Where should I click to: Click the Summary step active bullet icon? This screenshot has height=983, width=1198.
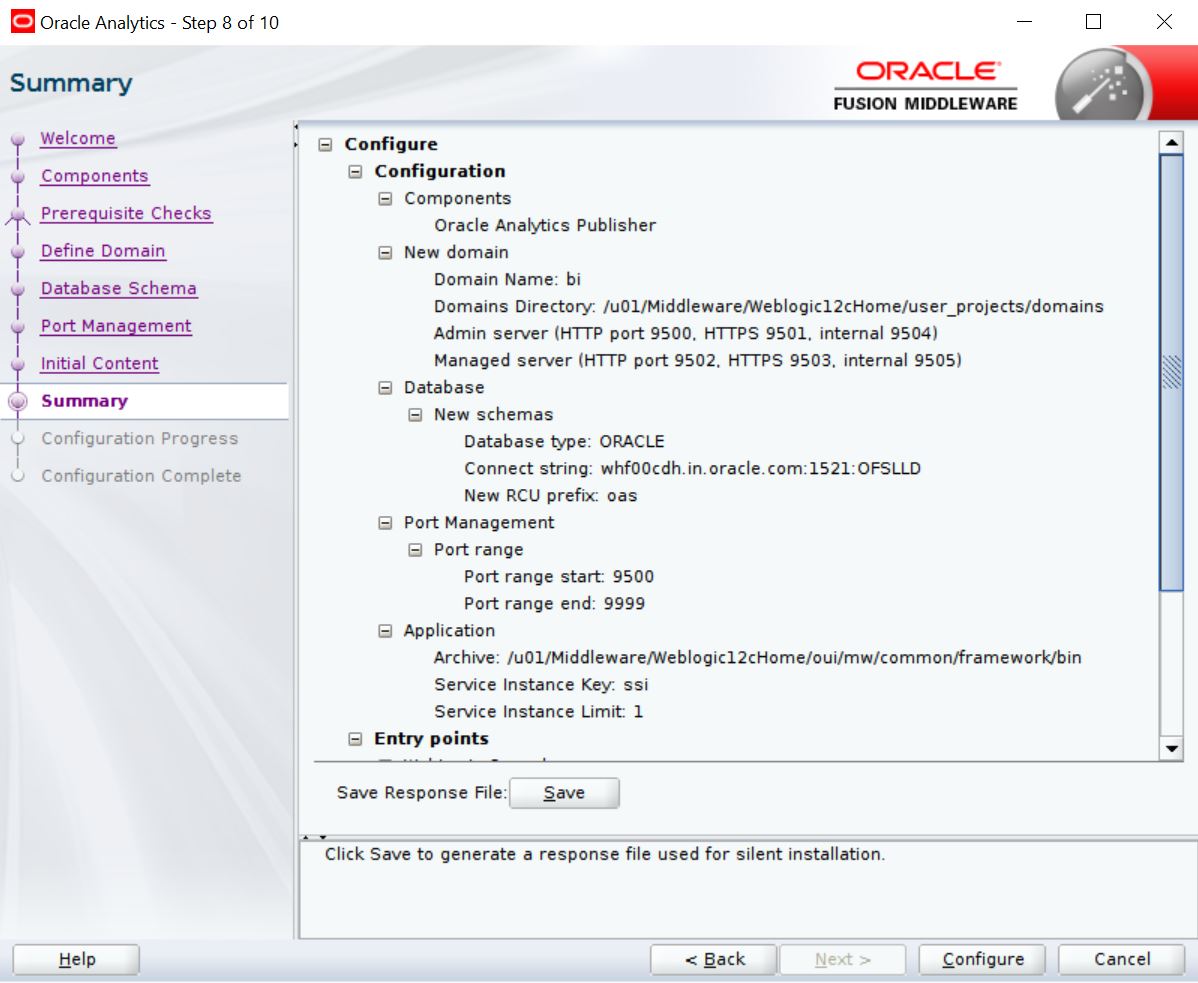tap(18, 401)
